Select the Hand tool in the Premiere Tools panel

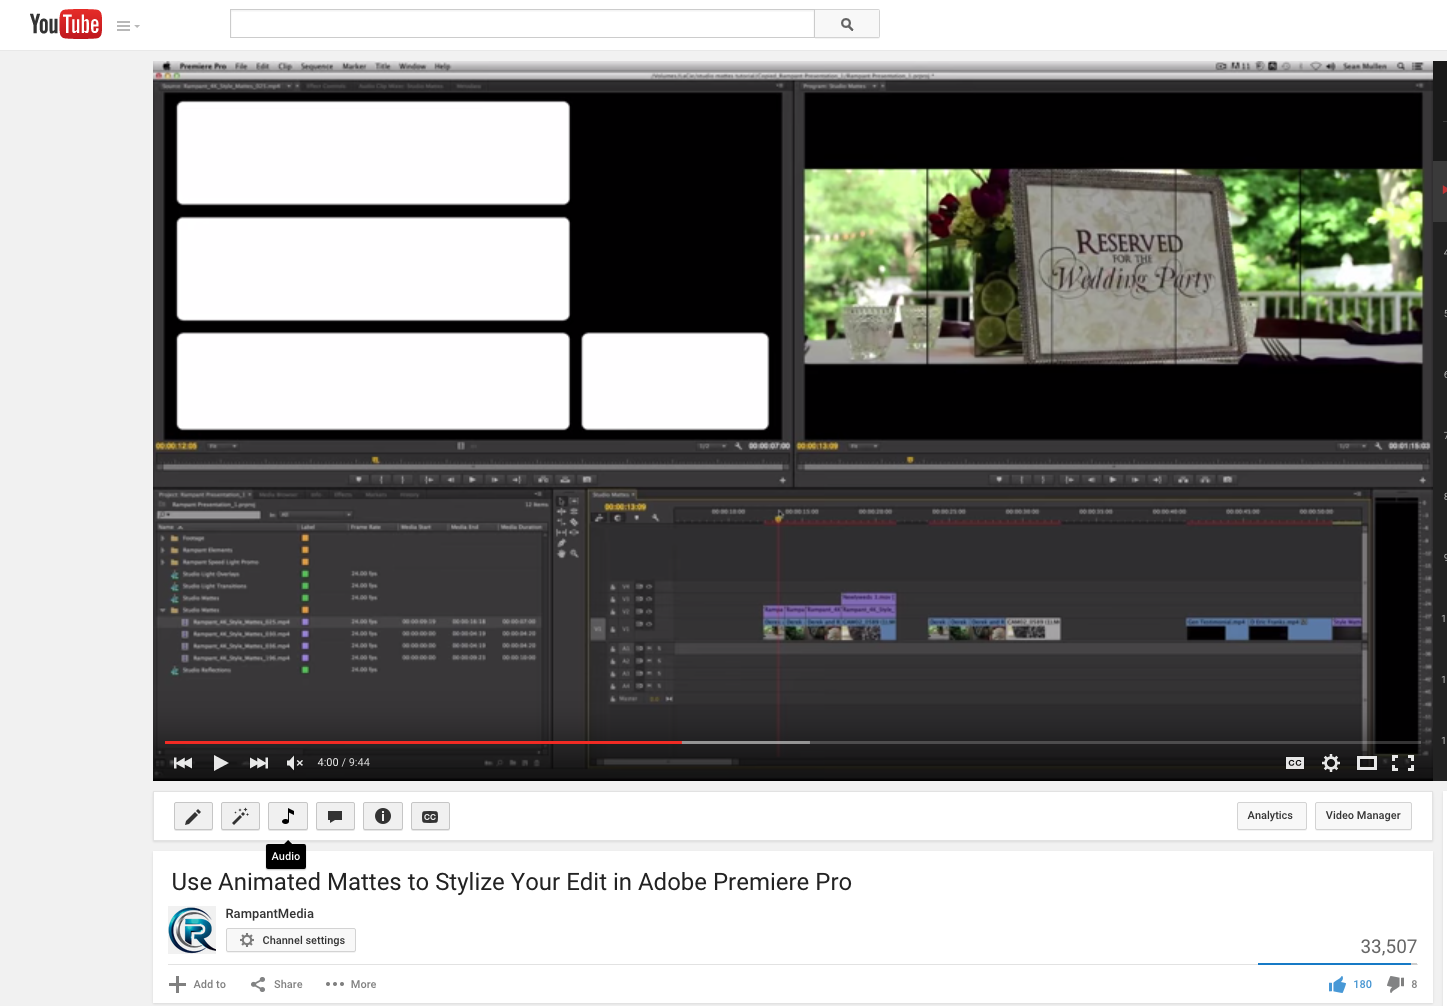pos(562,553)
